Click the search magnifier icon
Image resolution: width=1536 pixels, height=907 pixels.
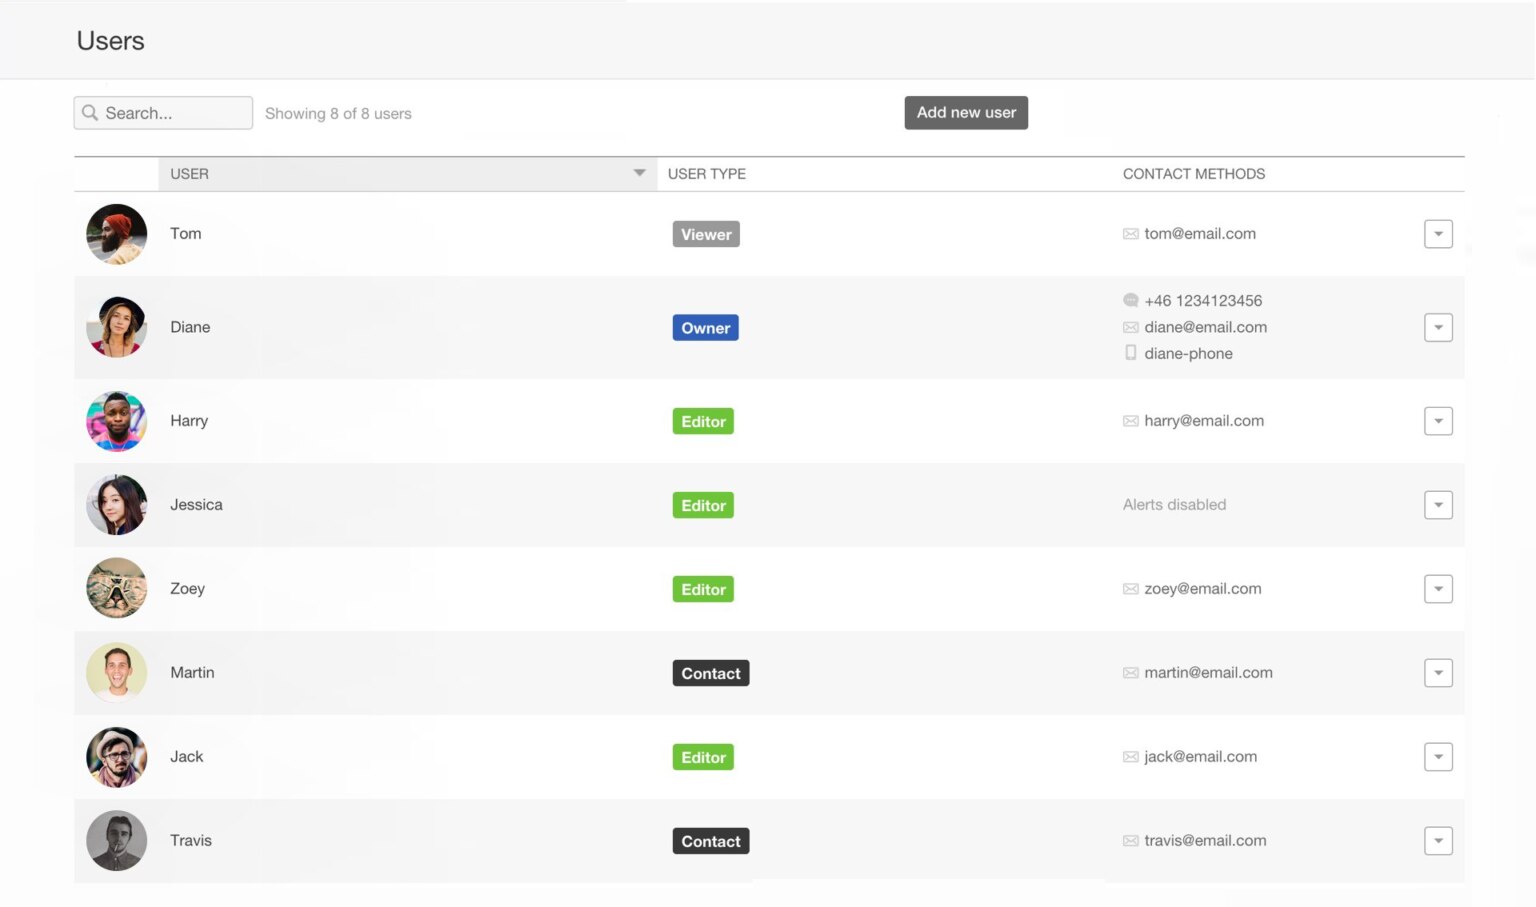click(91, 113)
